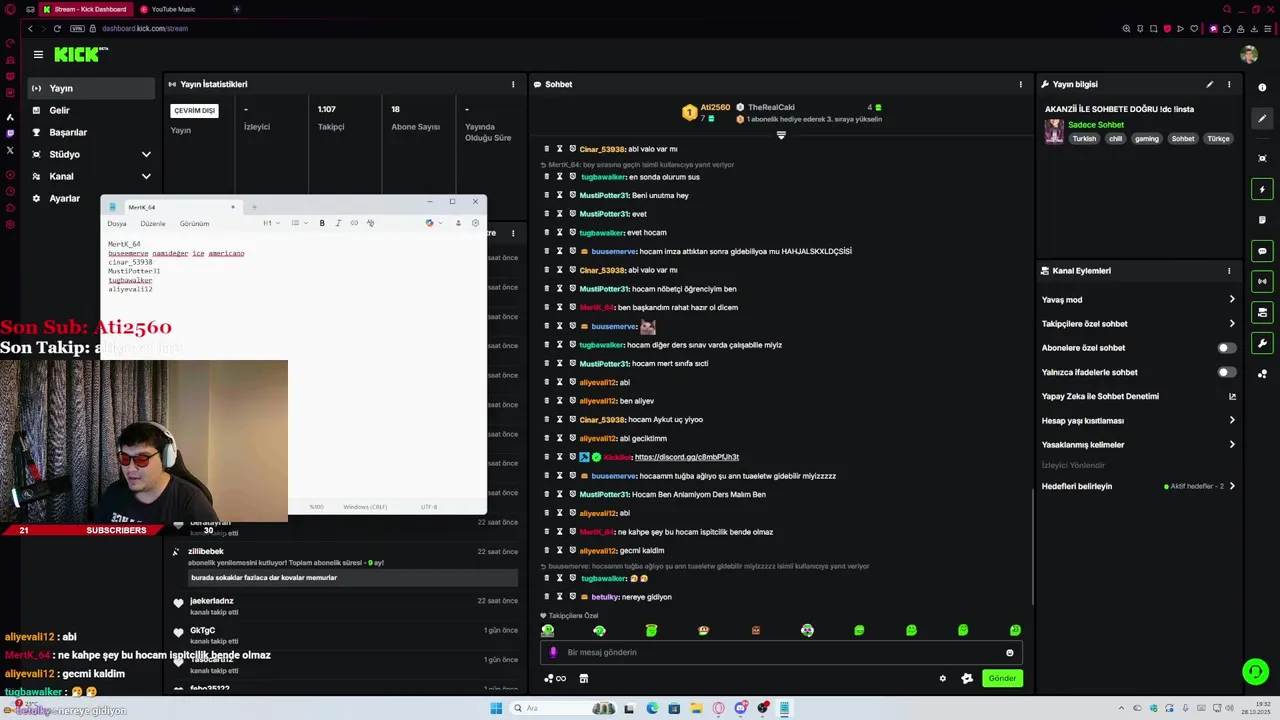Select Gelir in the sidebar
This screenshot has width=1280, height=720.
92,110
